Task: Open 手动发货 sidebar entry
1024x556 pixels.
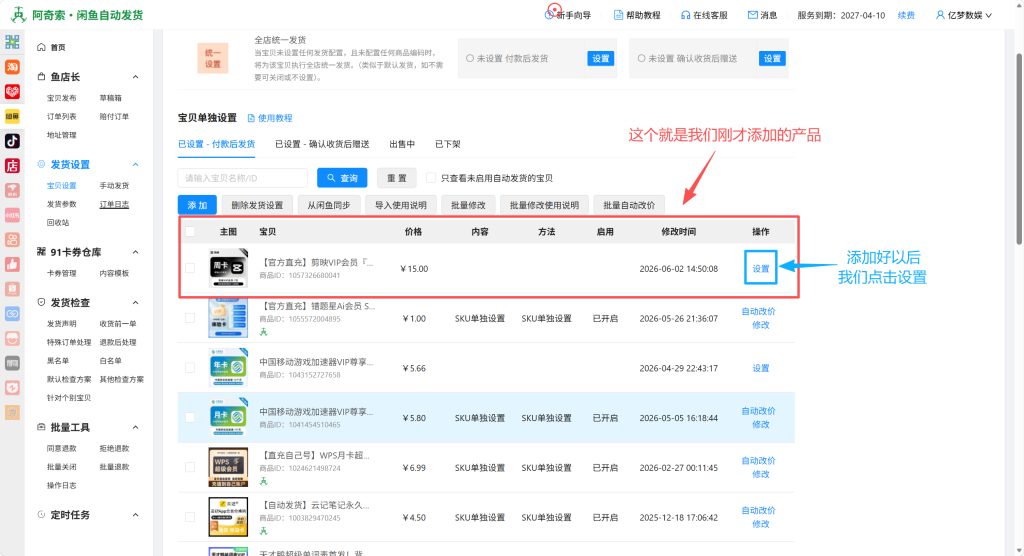Action: (114, 186)
